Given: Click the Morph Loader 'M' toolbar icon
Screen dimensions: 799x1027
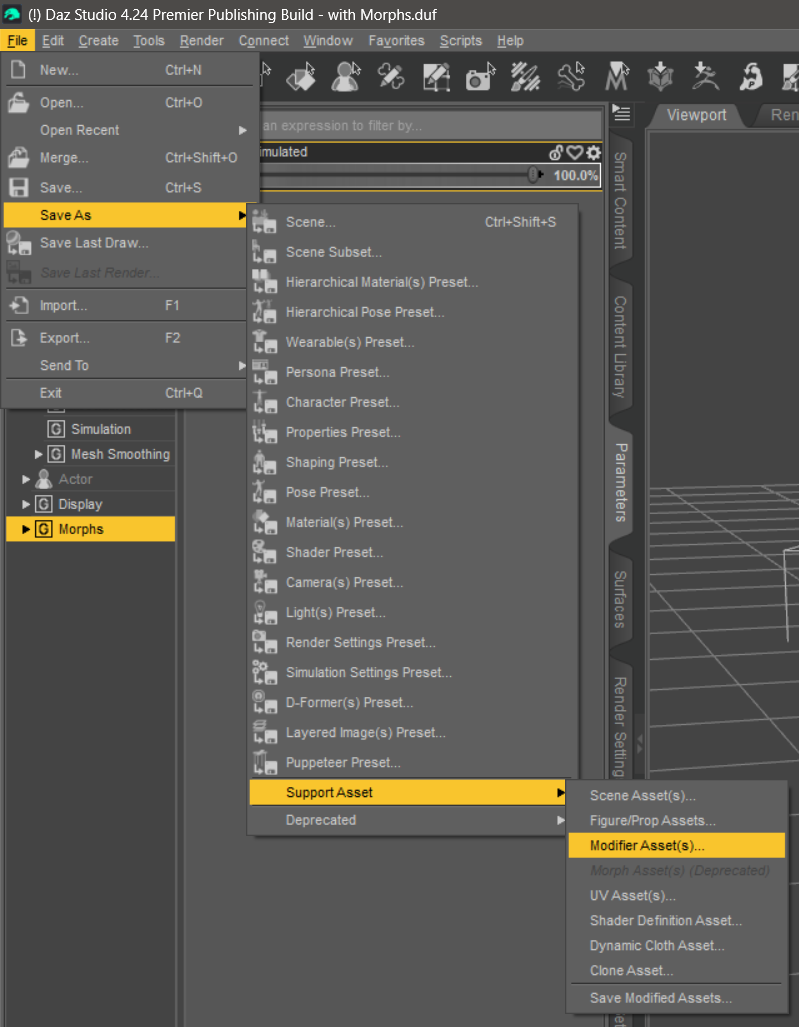Looking at the screenshot, I should (617, 77).
